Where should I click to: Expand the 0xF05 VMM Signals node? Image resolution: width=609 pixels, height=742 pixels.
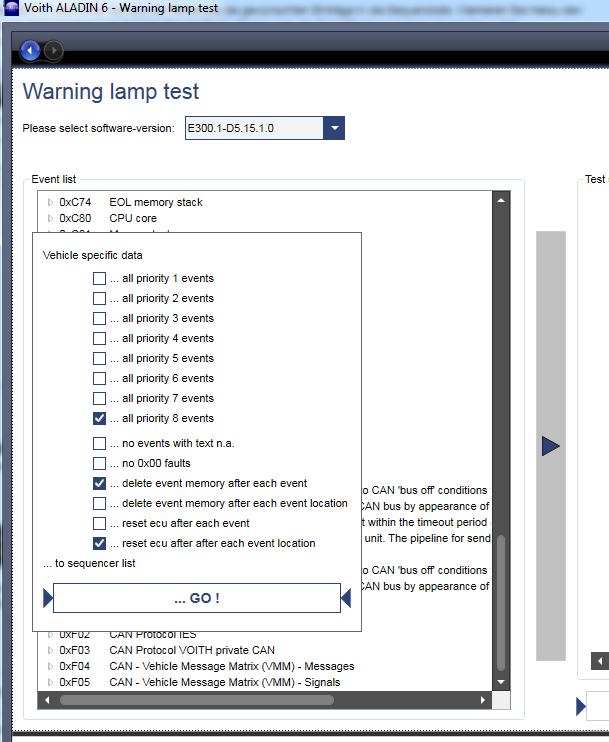click(x=50, y=682)
